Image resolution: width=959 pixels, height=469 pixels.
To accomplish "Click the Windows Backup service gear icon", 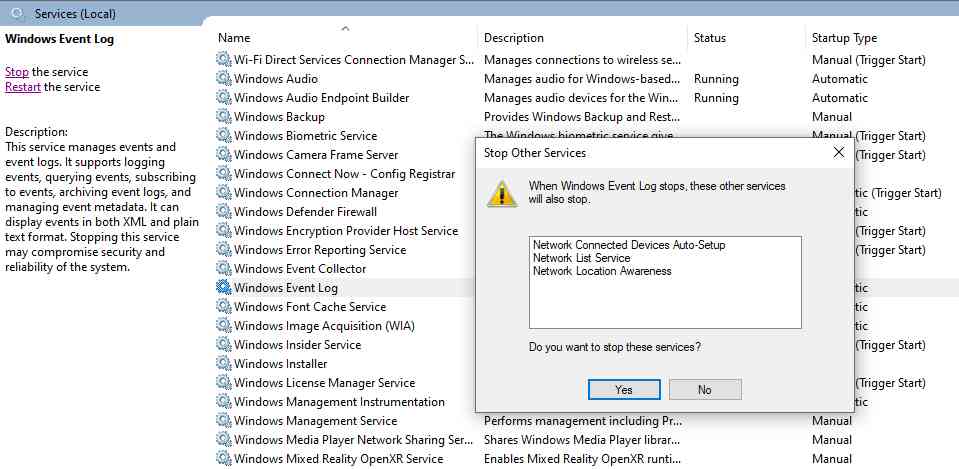I will pos(224,117).
